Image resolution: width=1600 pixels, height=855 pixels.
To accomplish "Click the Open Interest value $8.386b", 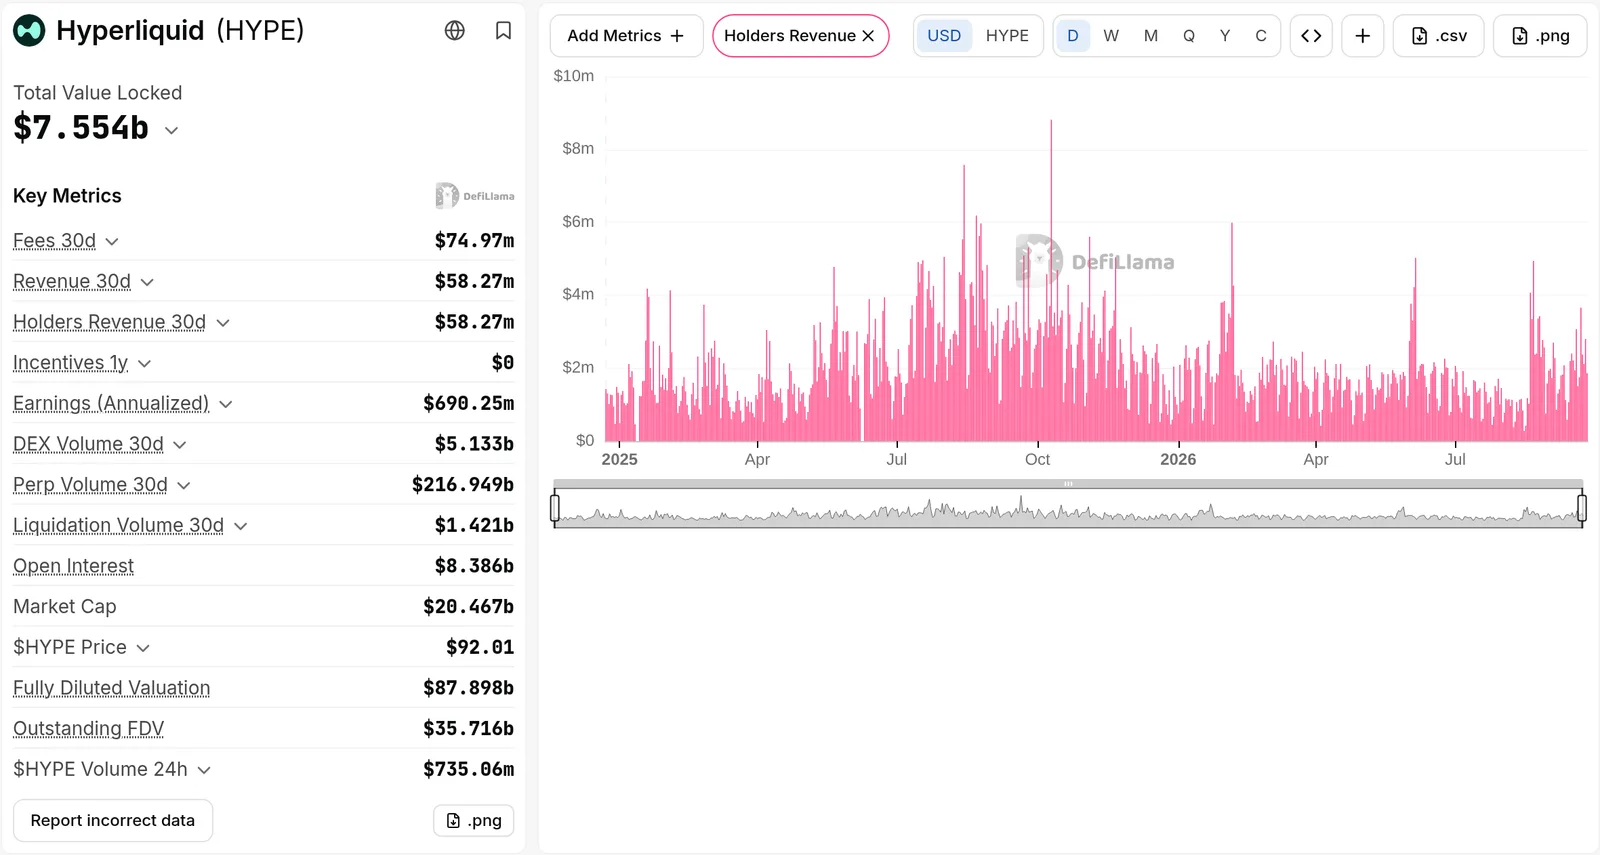I will [474, 566].
